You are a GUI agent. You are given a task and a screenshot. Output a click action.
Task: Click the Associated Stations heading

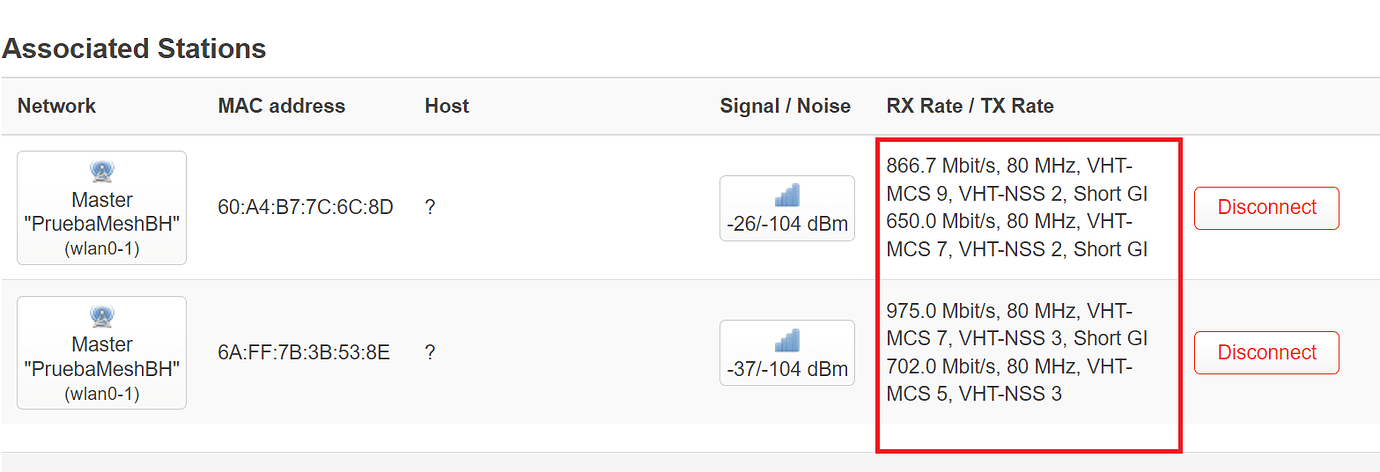point(134,48)
